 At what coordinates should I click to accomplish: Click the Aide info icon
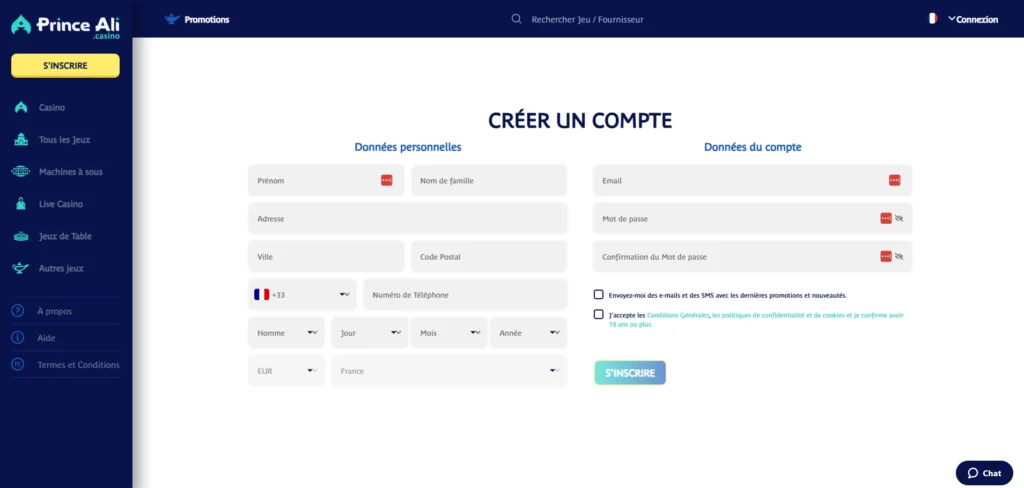(x=18, y=338)
